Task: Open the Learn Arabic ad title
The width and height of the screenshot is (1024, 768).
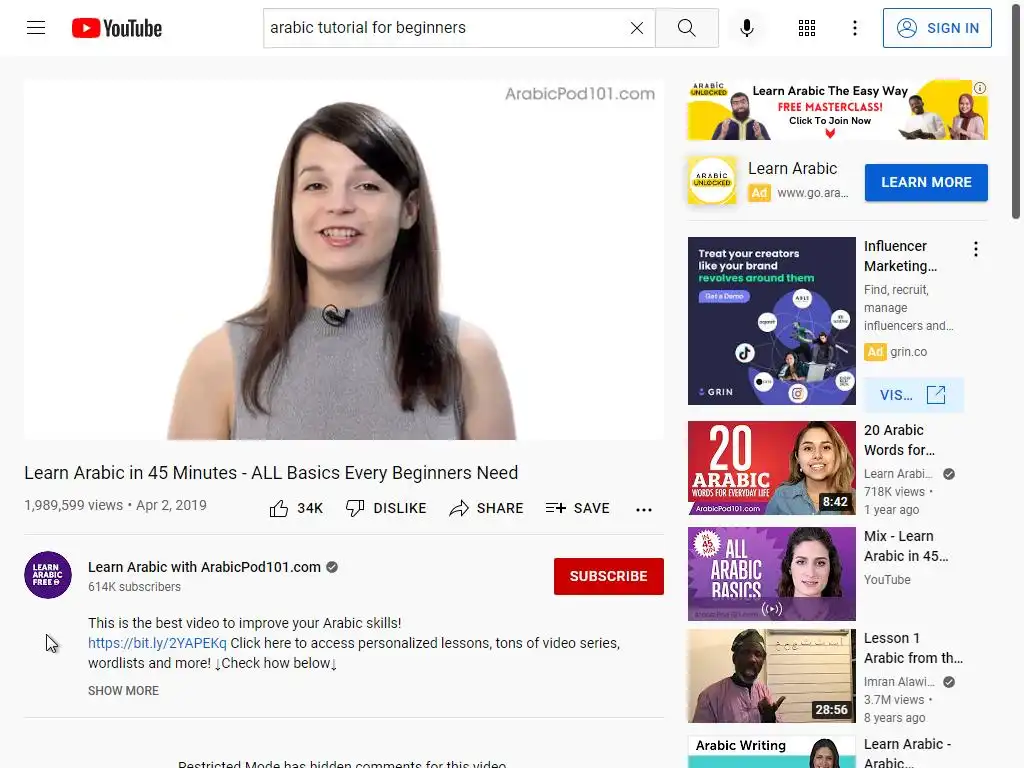Action: tap(792, 168)
